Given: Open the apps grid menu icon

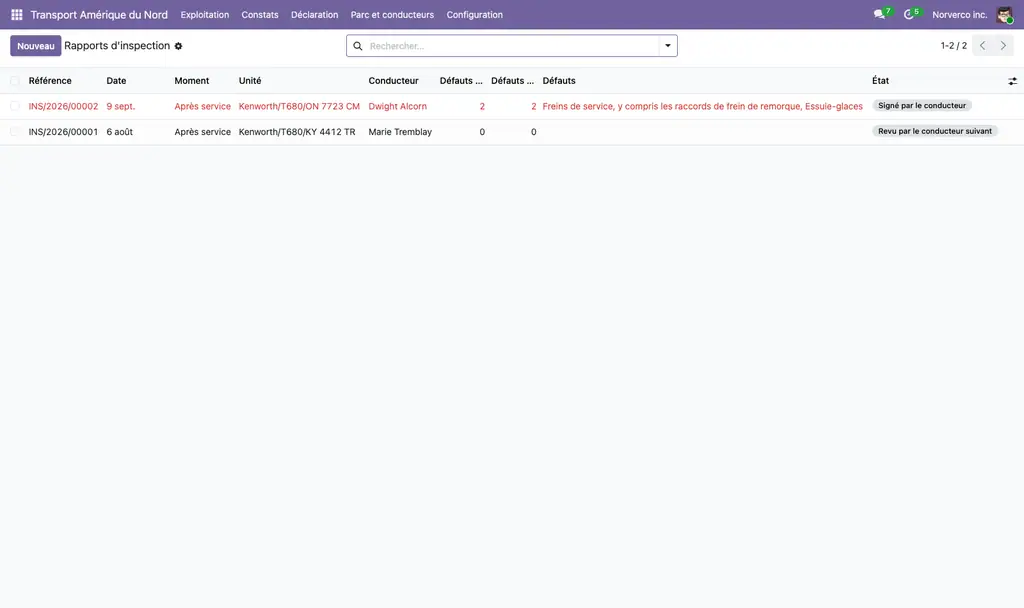Looking at the screenshot, I should click(x=16, y=14).
